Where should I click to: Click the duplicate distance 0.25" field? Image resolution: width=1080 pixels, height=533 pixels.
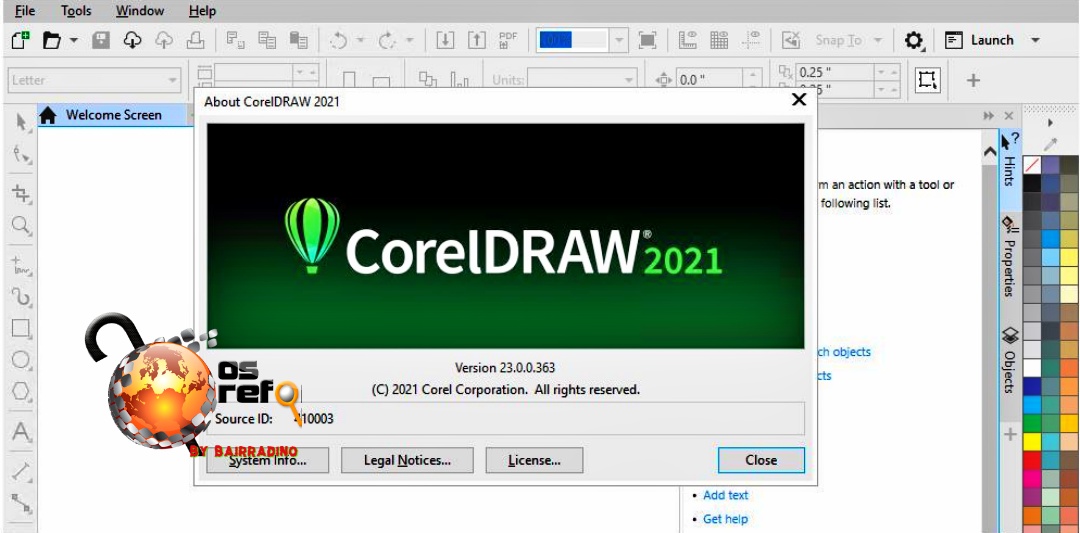coord(835,72)
